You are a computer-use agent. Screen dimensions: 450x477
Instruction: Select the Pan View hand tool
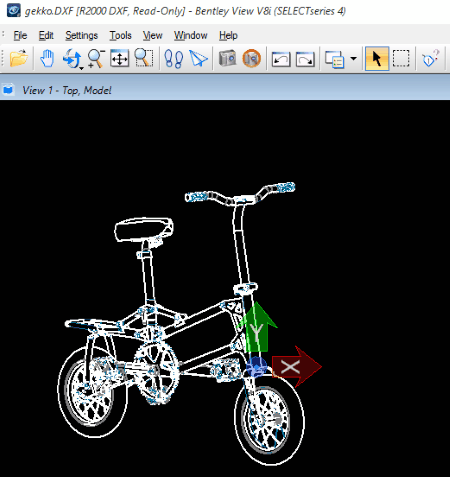click(x=47, y=59)
